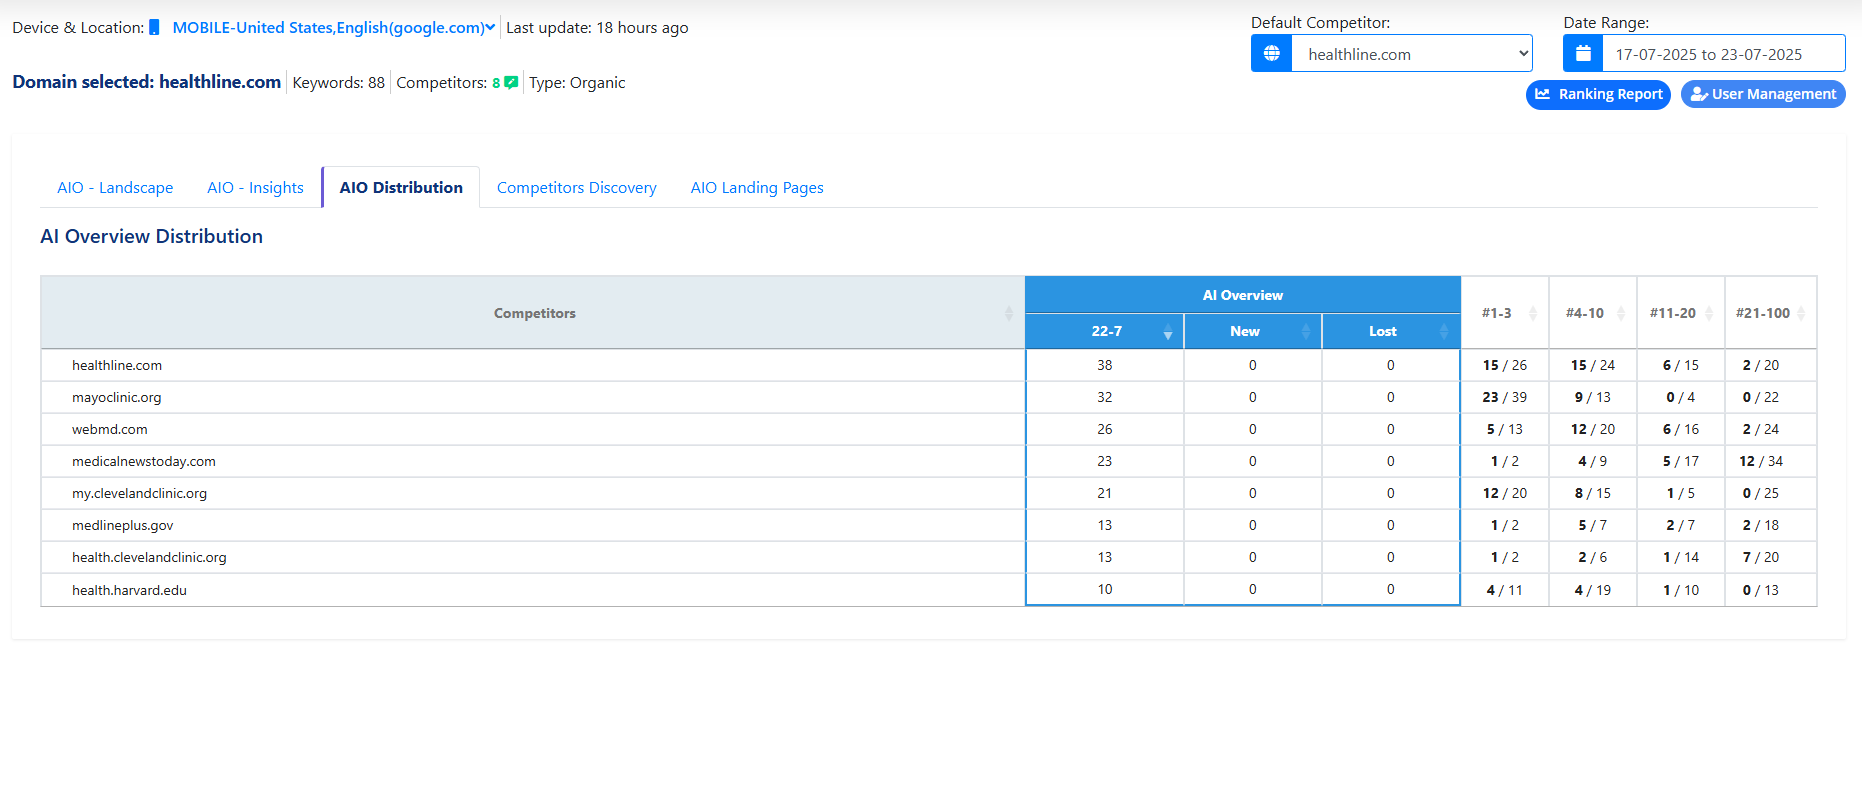Sort by the Competitors column arrows
The width and height of the screenshot is (1862, 790).
[1008, 313]
